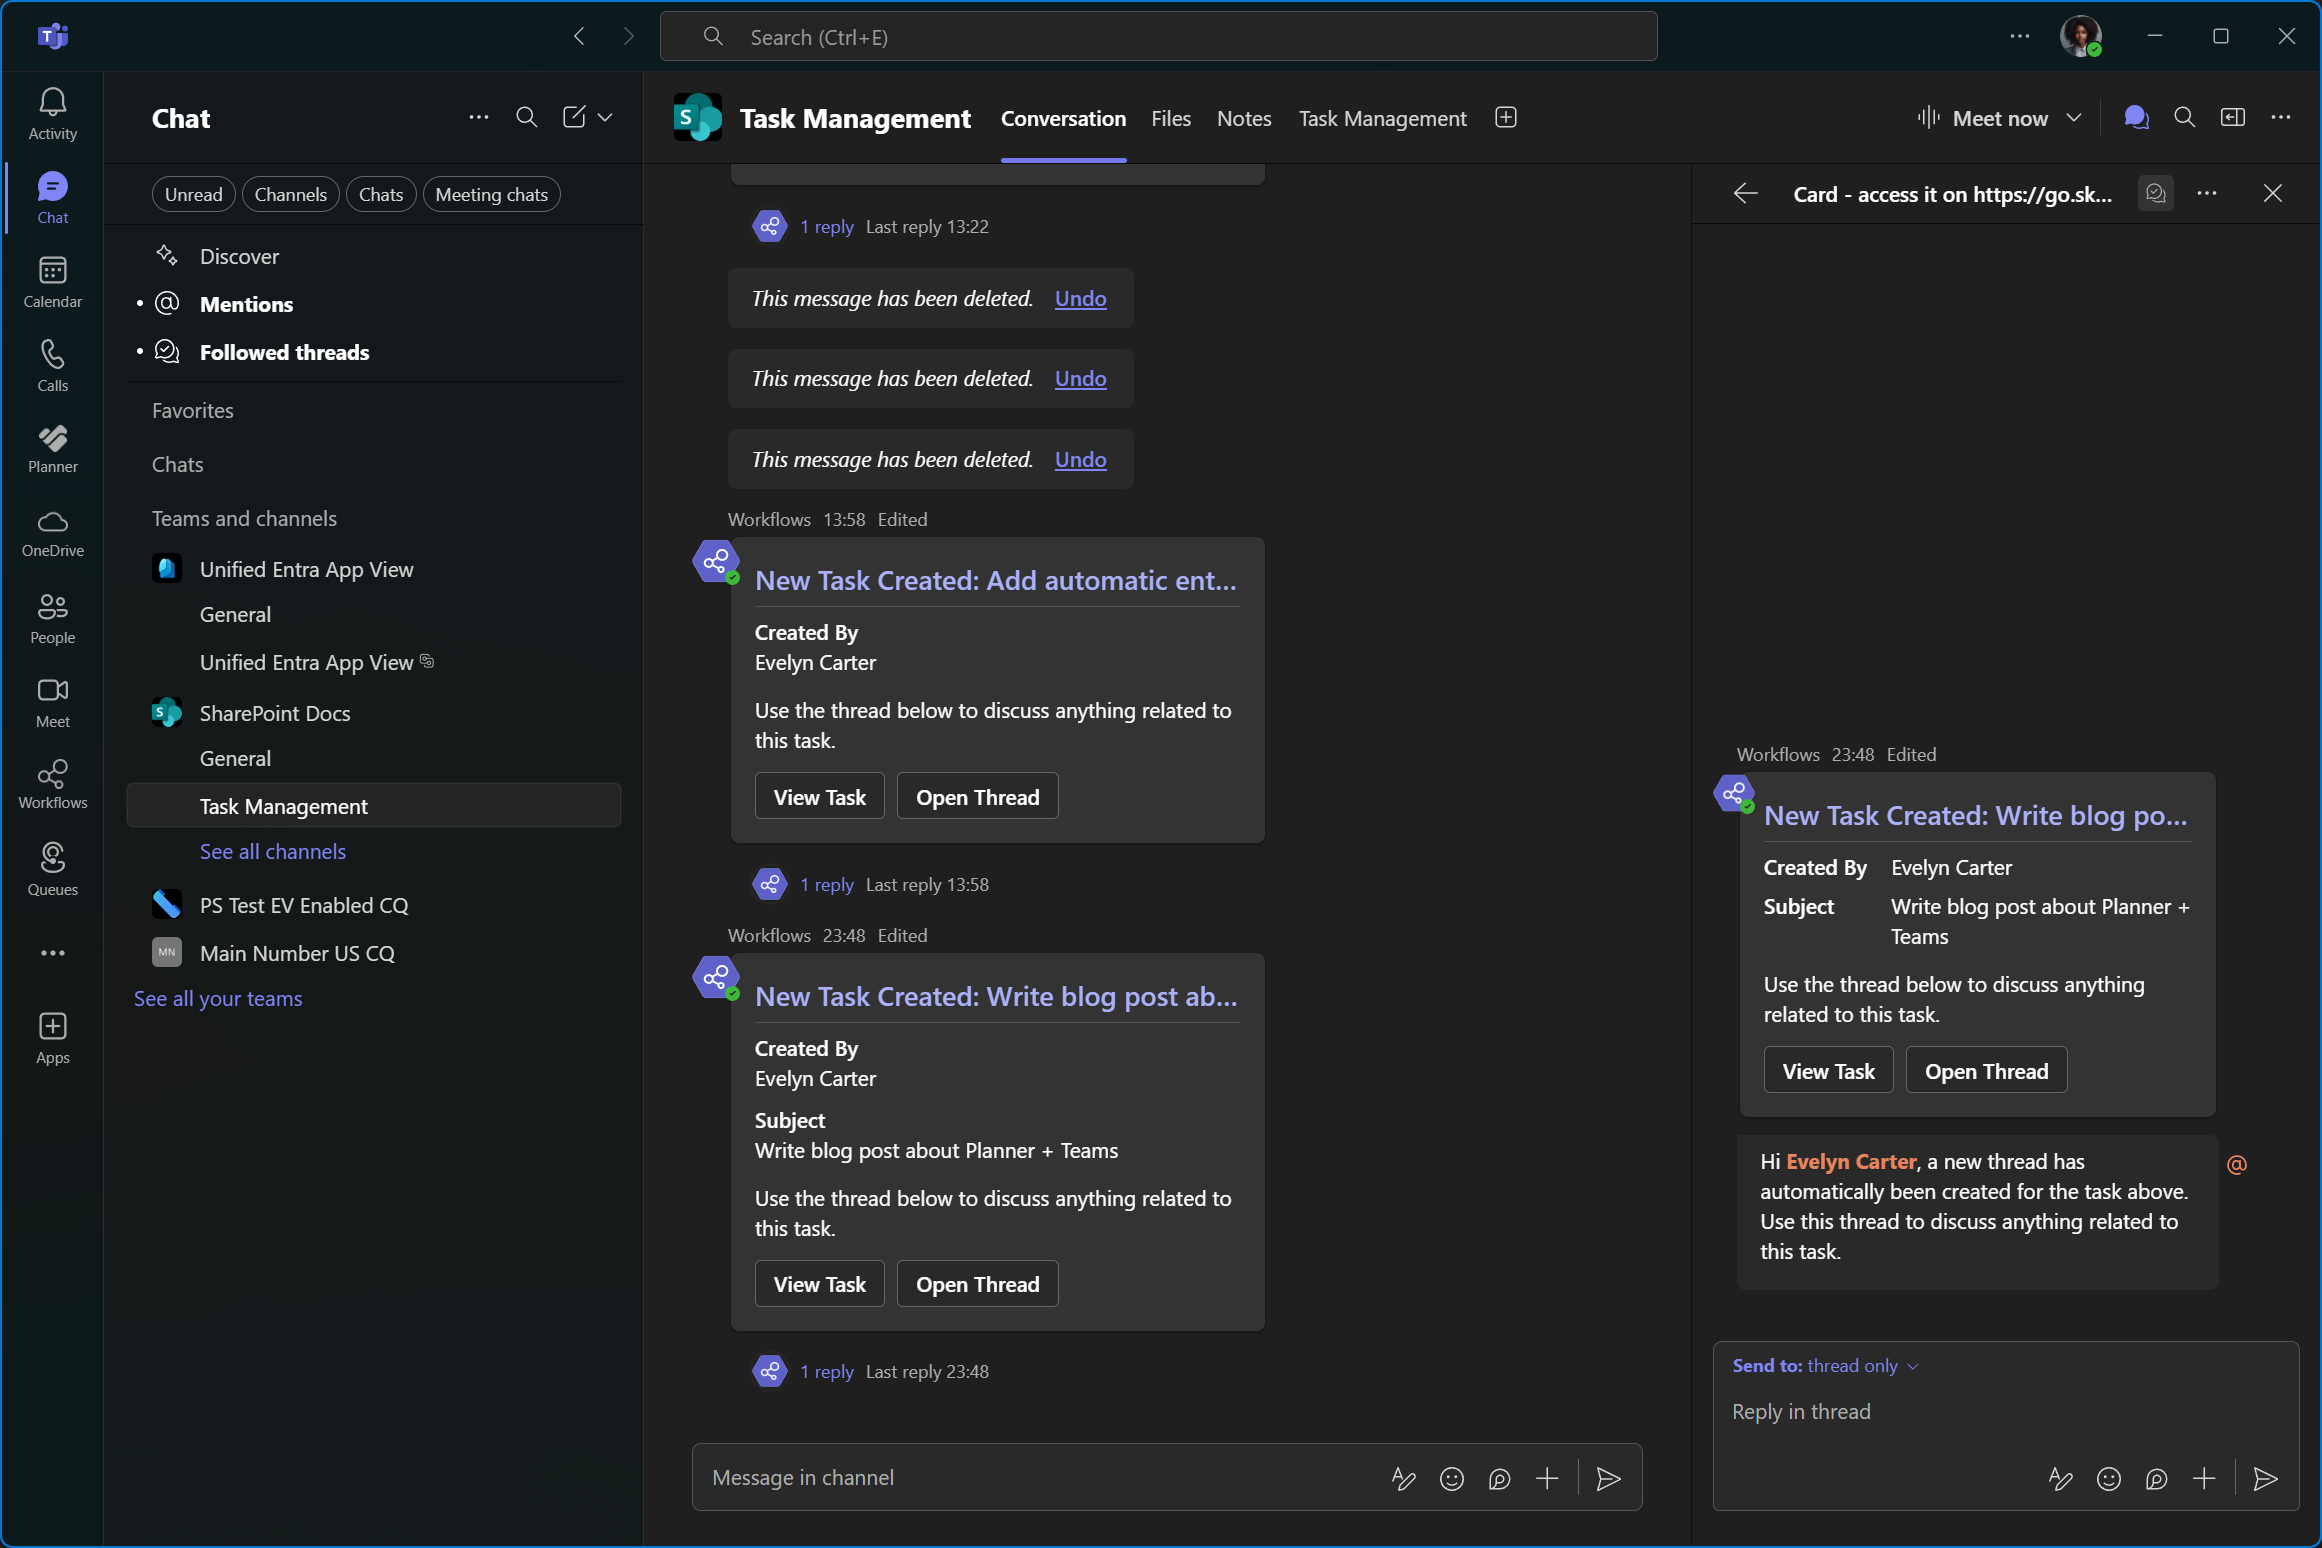Collapse the Favorites section
Image resolution: width=2322 pixels, height=1548 pixels.
[193, 410]
